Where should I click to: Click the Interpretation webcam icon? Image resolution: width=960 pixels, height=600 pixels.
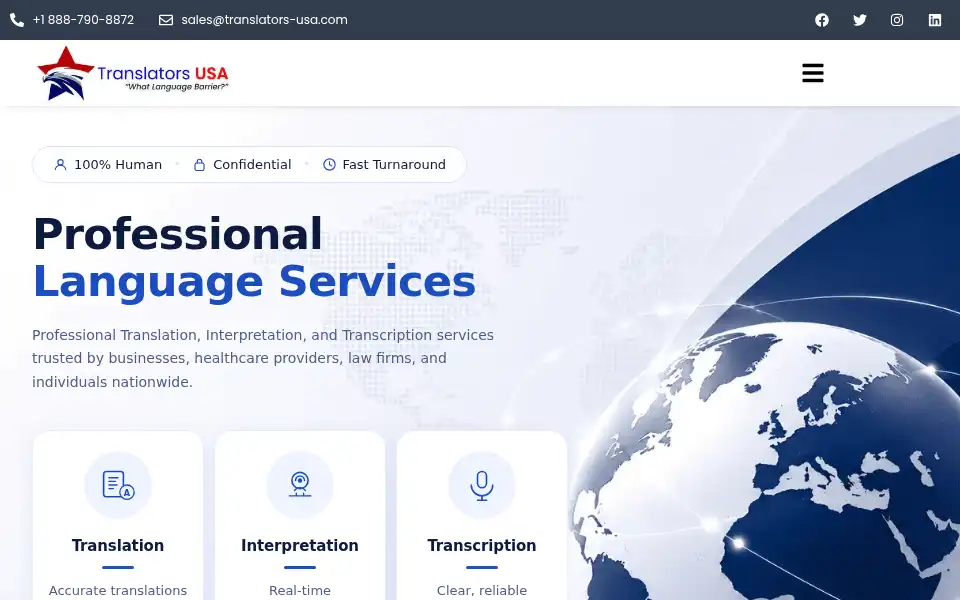[x=300, y=485]
